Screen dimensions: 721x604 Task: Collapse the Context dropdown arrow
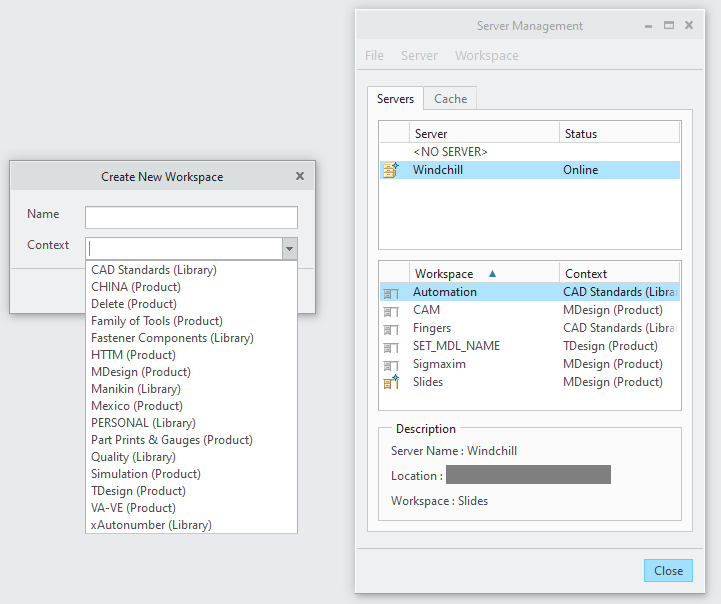point(289,248)
